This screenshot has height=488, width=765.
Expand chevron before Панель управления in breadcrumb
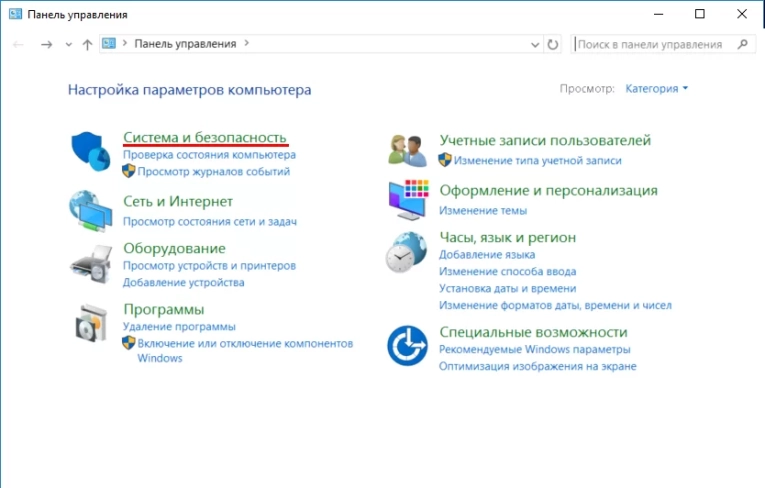pos(125,43)
